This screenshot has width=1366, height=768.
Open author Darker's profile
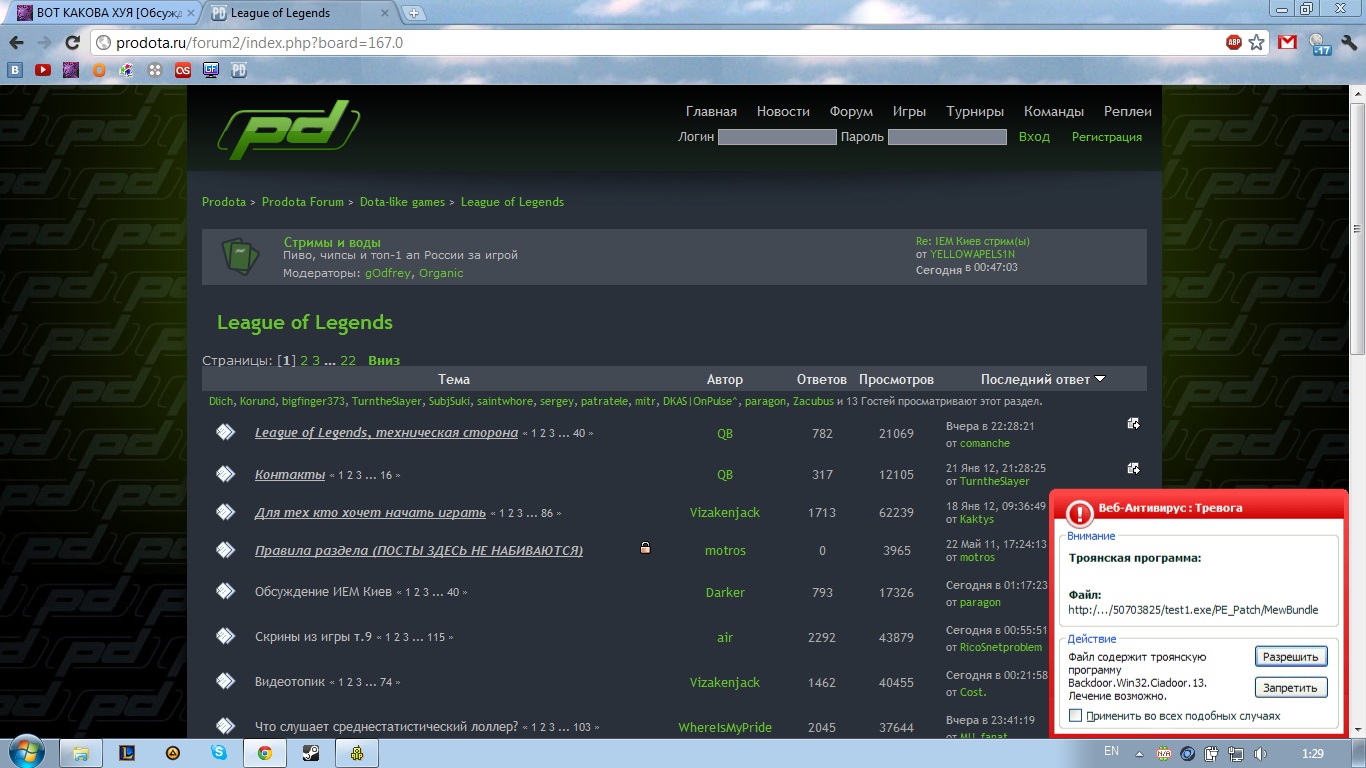point(725,592)
